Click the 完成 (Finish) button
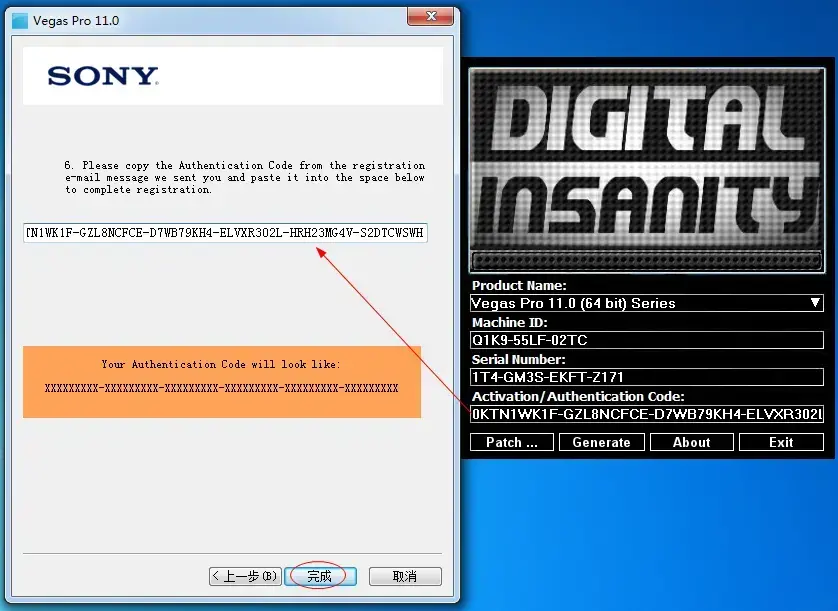The width and height of the screenshot is (838, 611). pyautogui.click(x=320, y=576)
